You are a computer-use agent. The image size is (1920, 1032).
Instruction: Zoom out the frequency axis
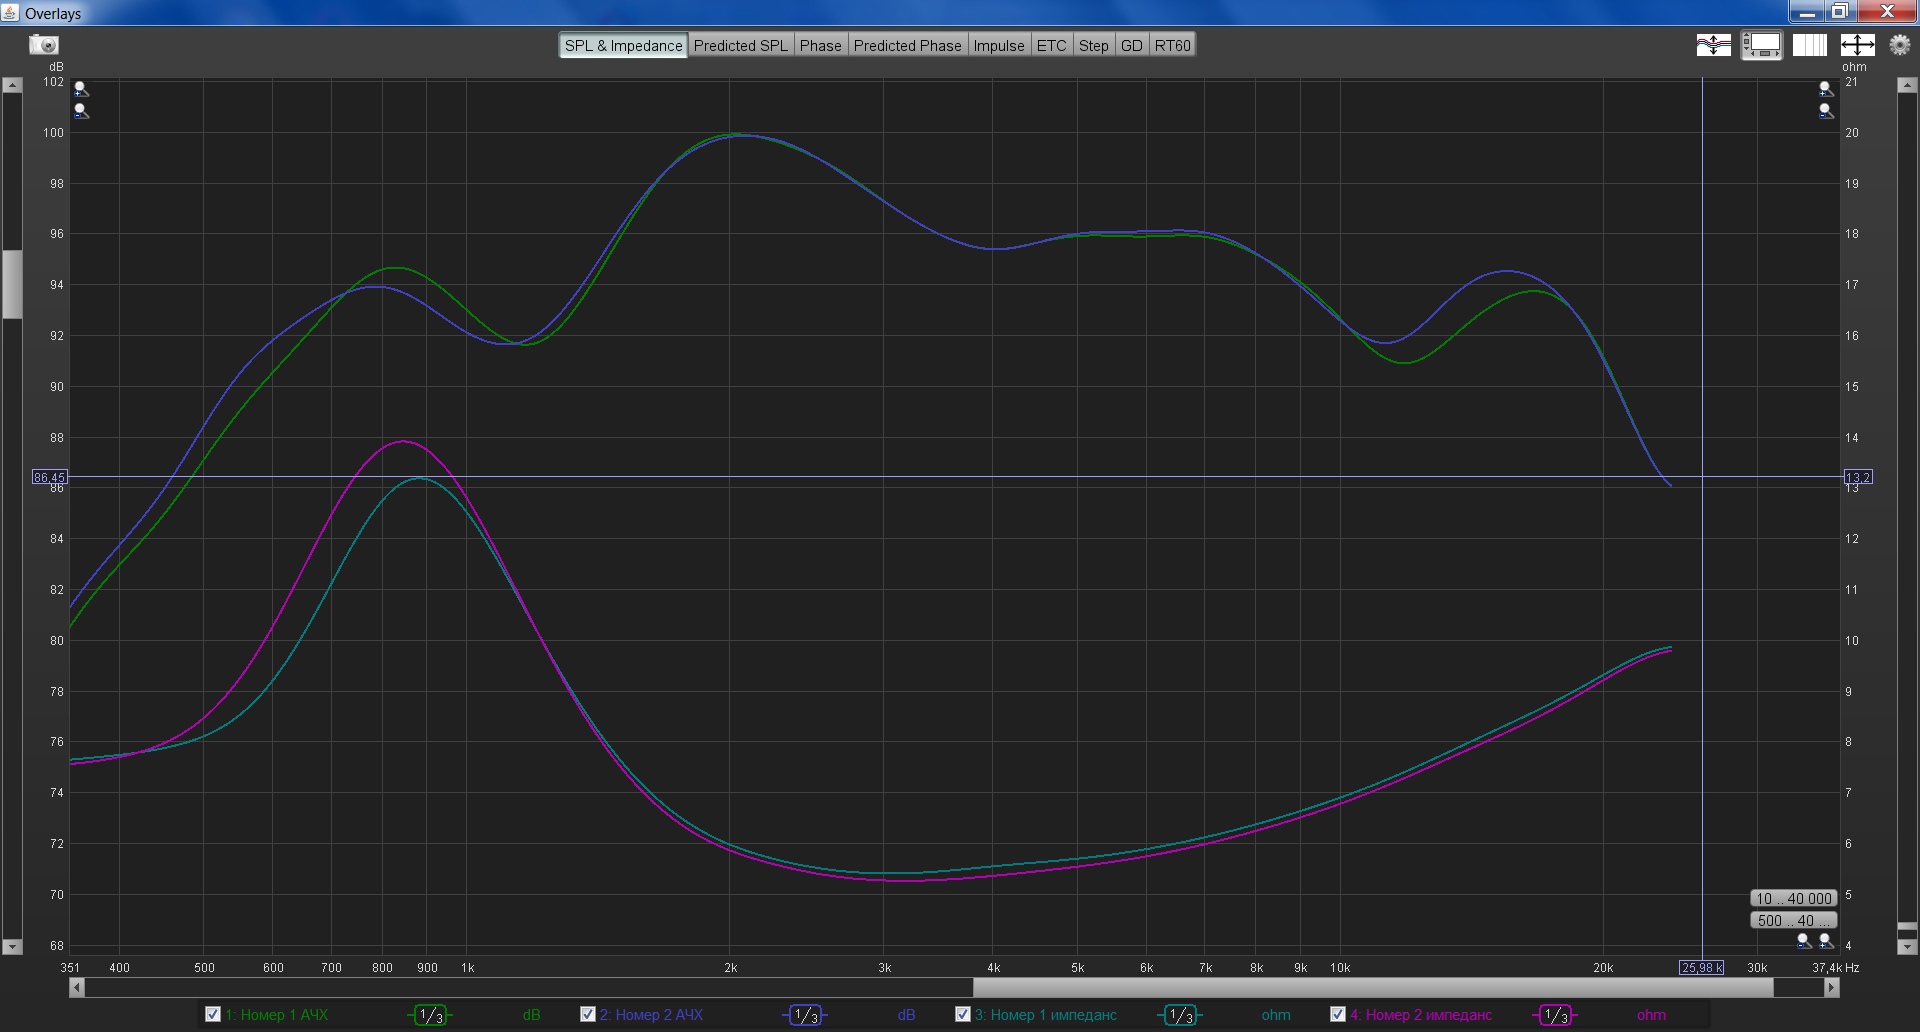1804,941
